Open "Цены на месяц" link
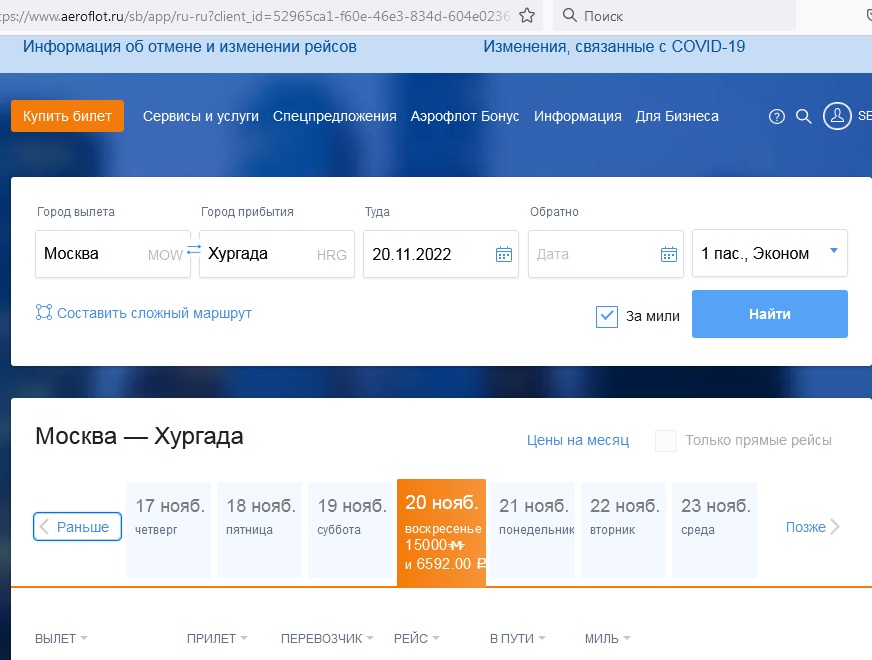Screen dimensions: 872x660 (x=578, y=440)
